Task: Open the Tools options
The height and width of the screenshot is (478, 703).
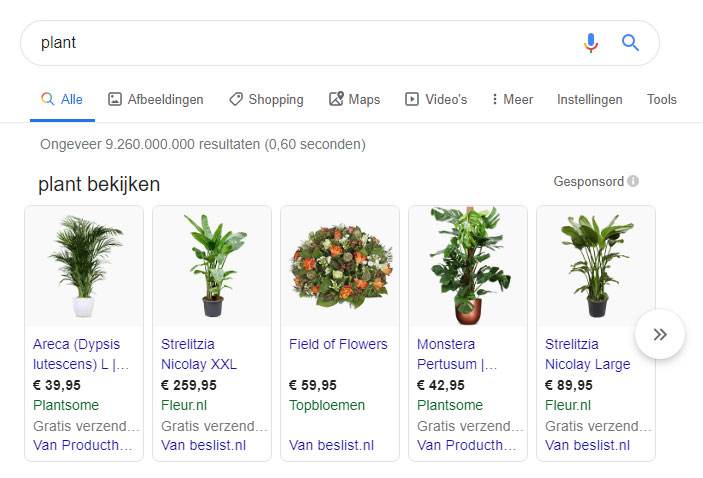Action: [661, 99]
